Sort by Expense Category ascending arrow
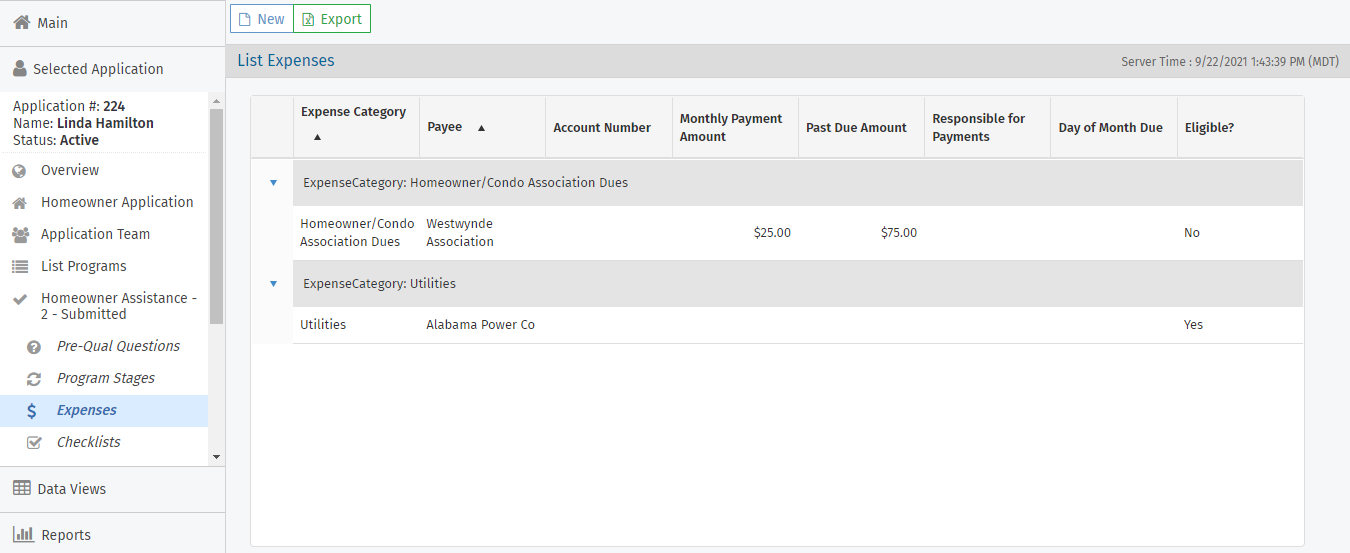This screenshot has width=1350, height=553. (318, 136)
